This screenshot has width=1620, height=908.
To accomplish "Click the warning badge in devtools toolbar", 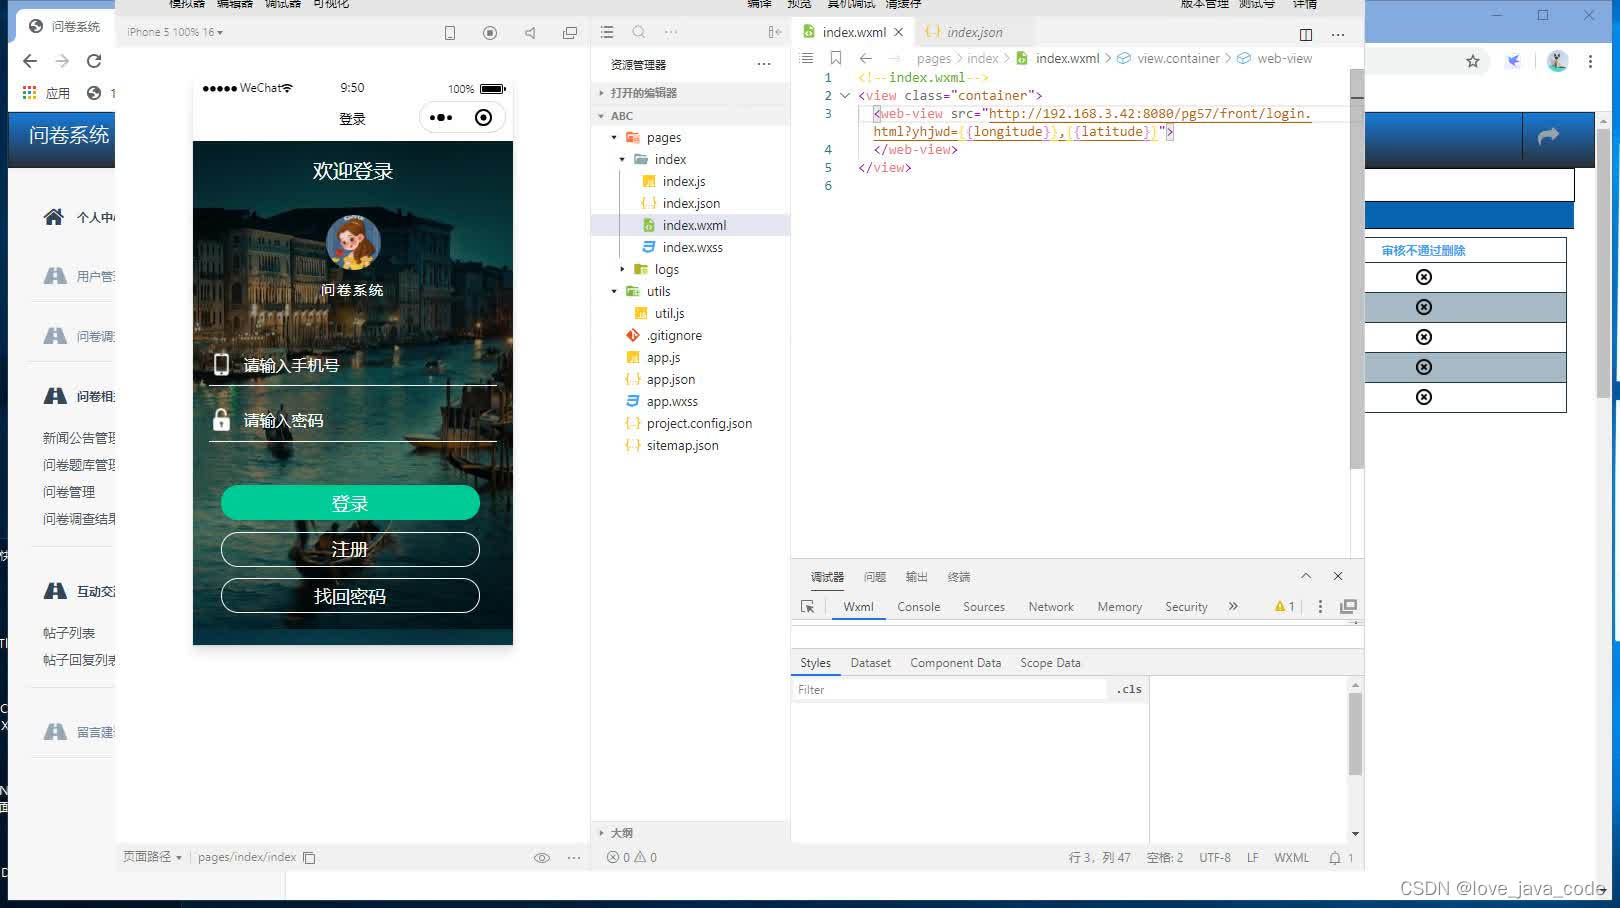I will click(1285, 607).
